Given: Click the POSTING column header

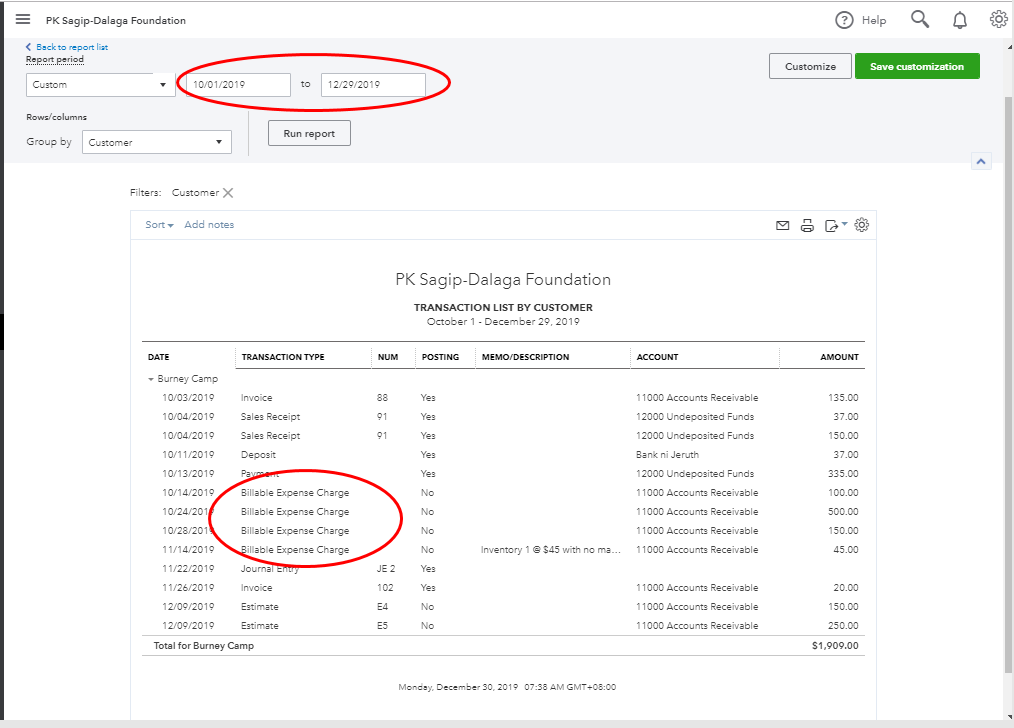Looking at the screenshot, I should tap(440, 357).
